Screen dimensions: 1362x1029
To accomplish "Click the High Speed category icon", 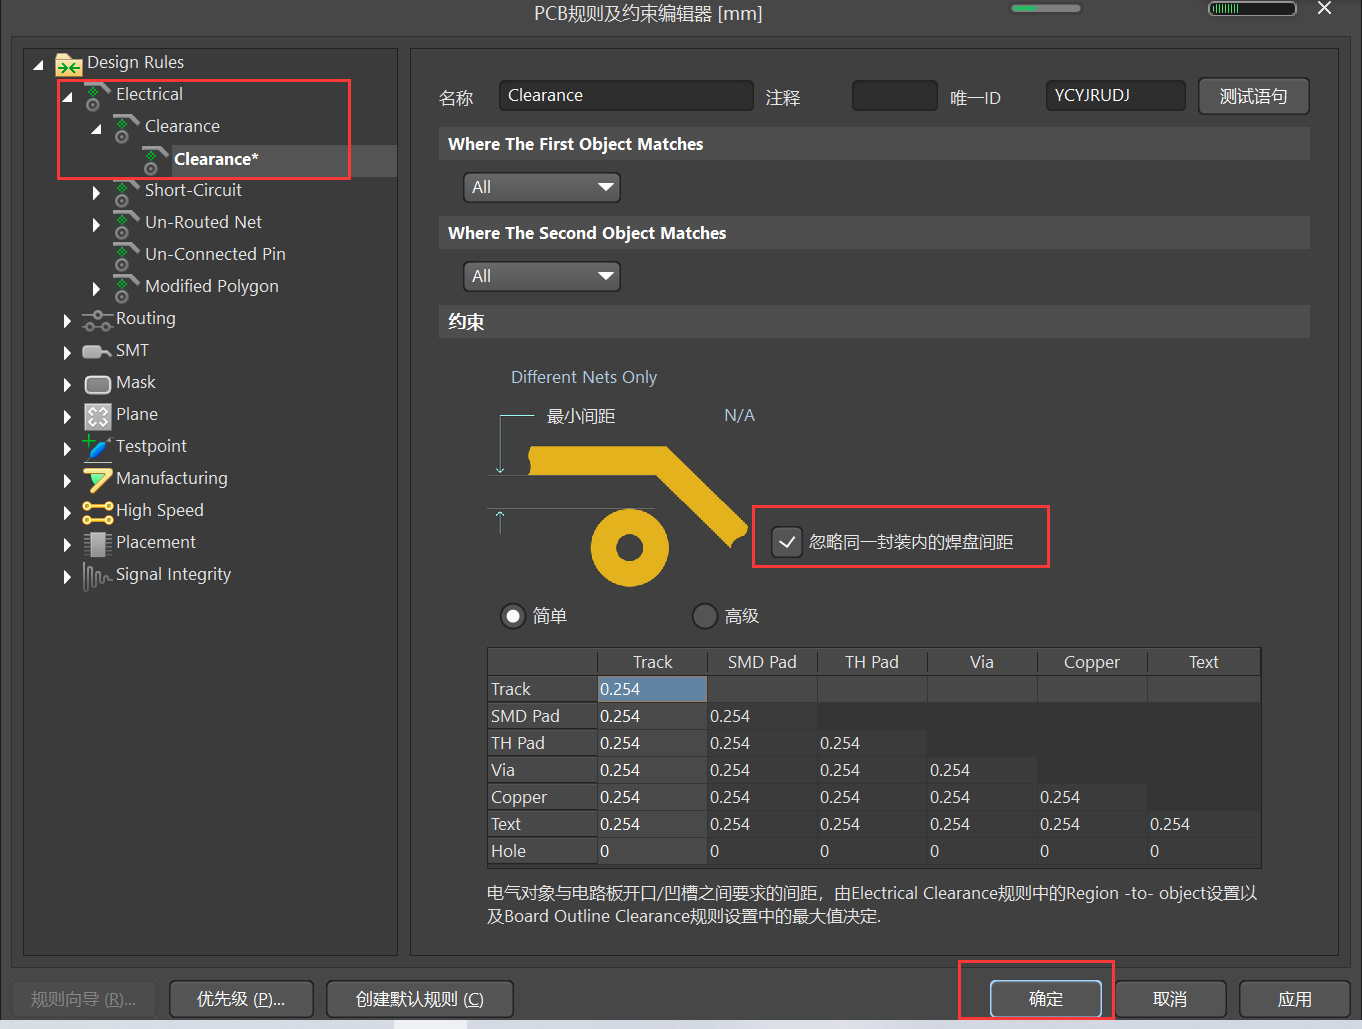I will (97, 512).
